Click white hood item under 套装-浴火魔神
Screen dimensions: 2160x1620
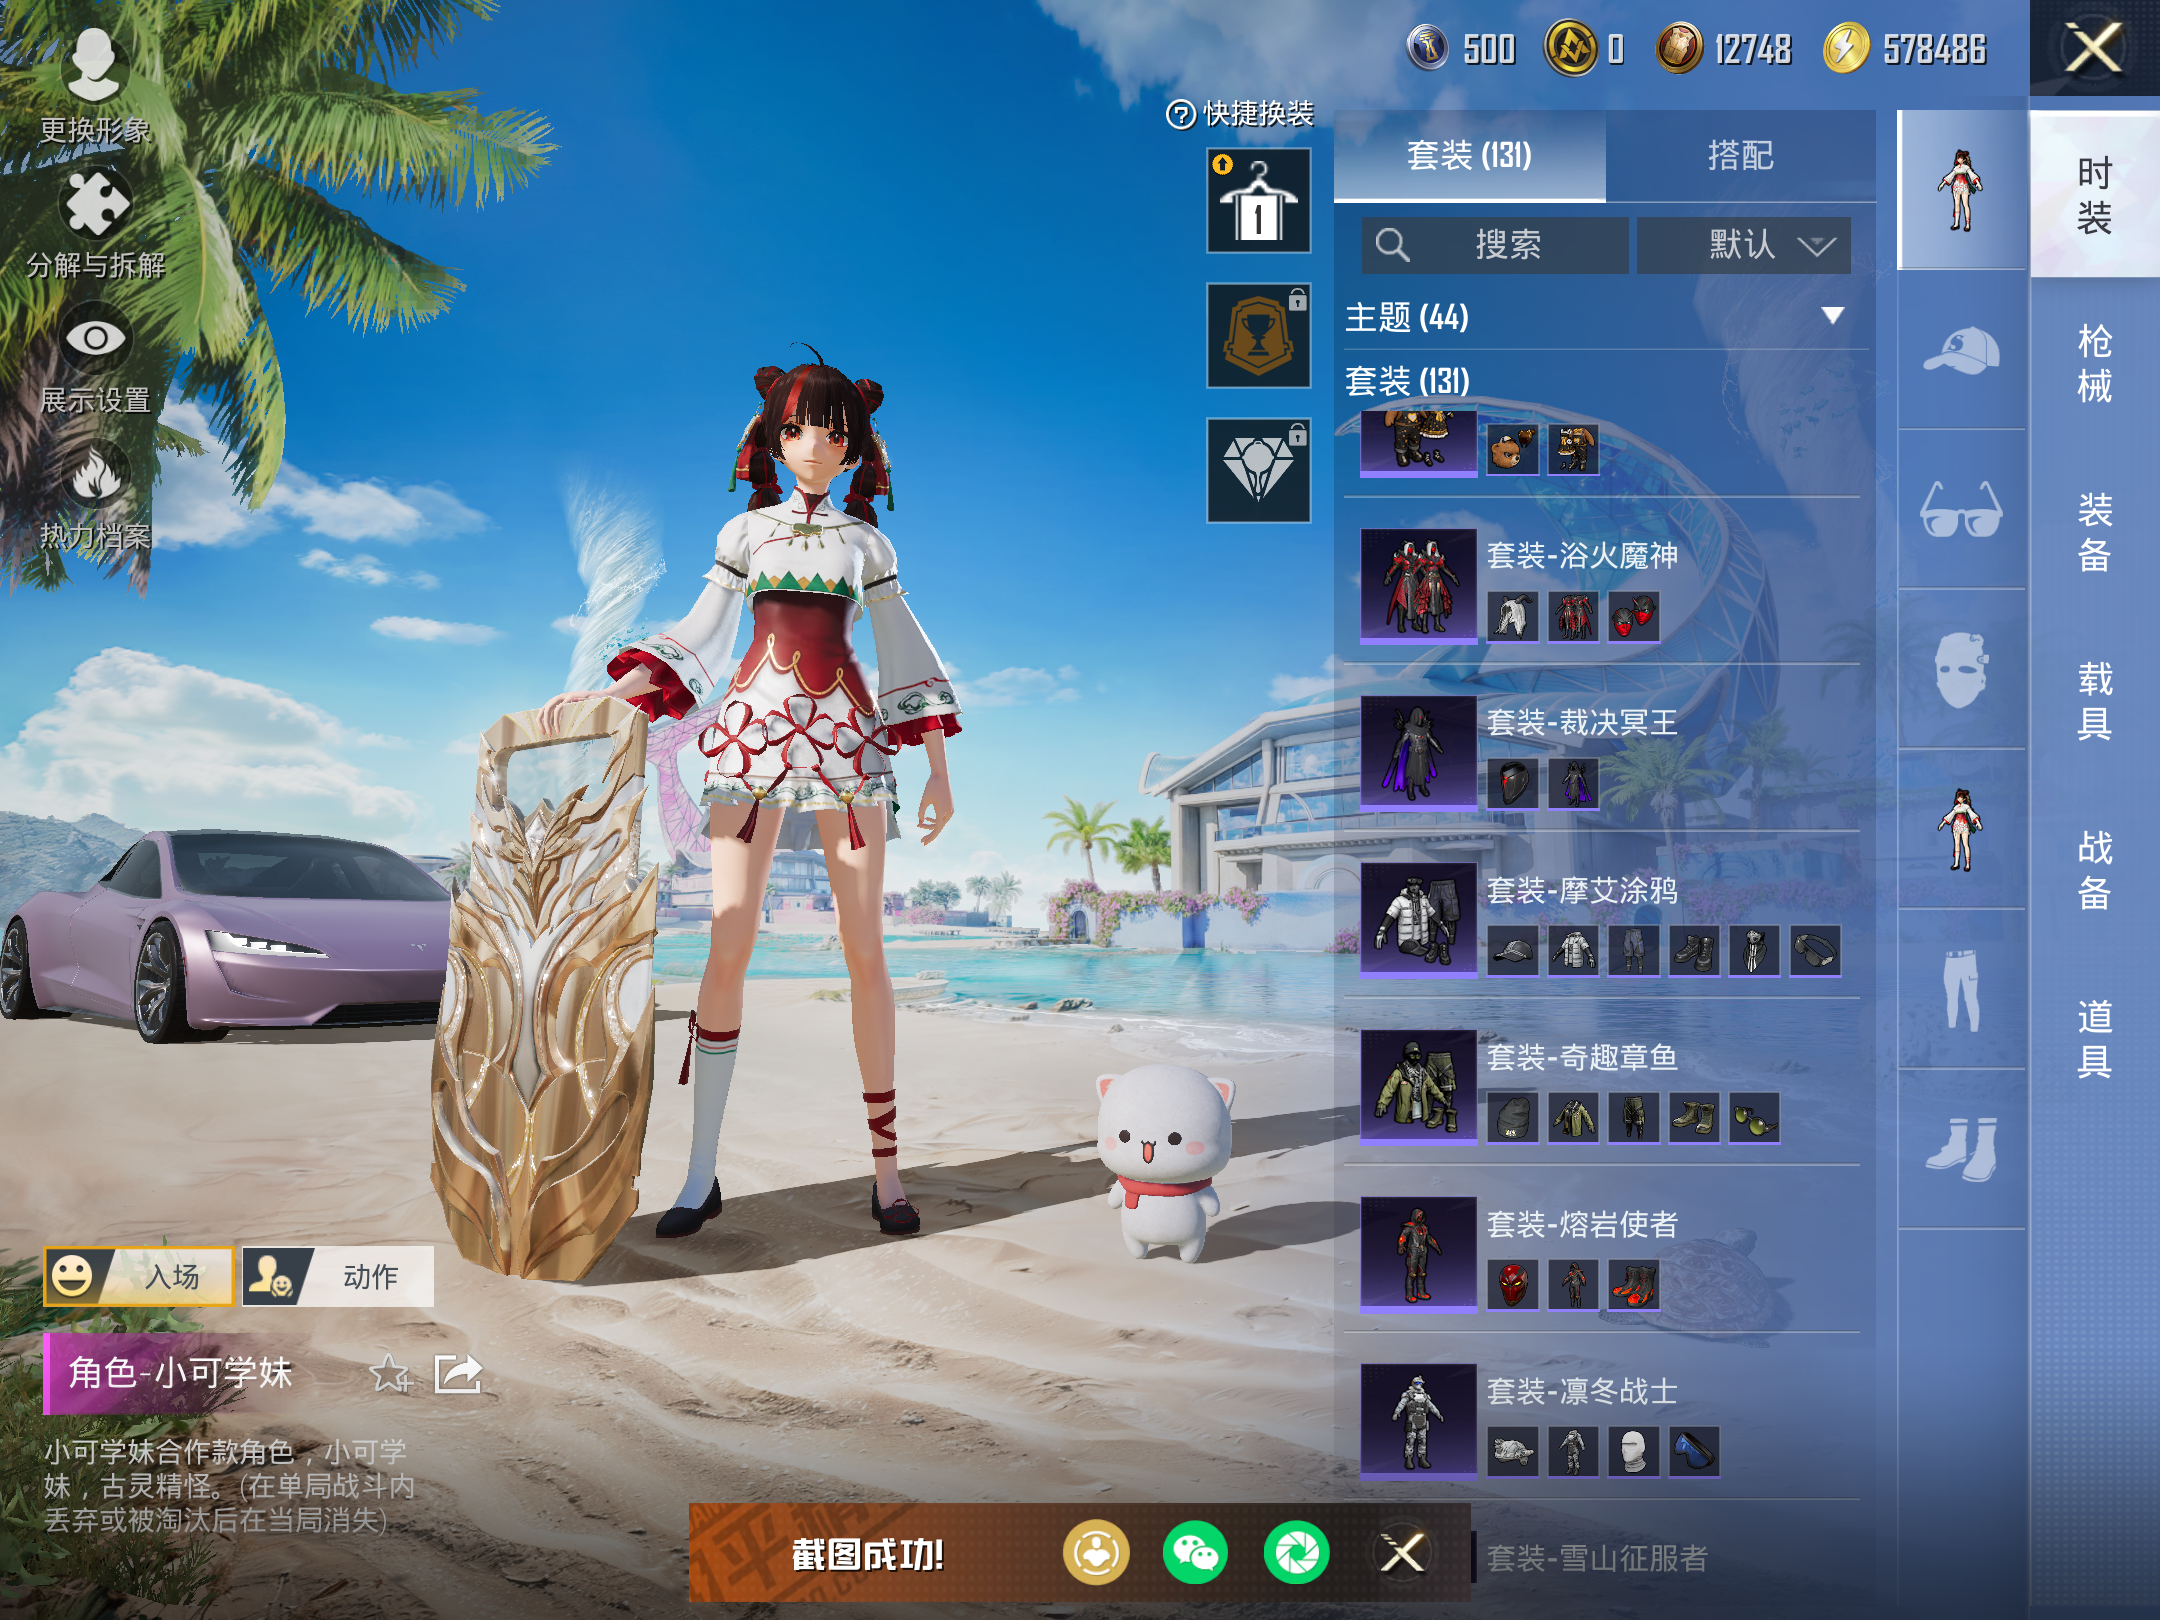pos(1513,616)
